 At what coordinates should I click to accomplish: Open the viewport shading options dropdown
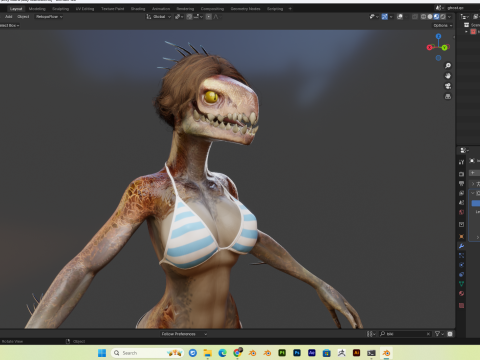[x=450, y=17]
